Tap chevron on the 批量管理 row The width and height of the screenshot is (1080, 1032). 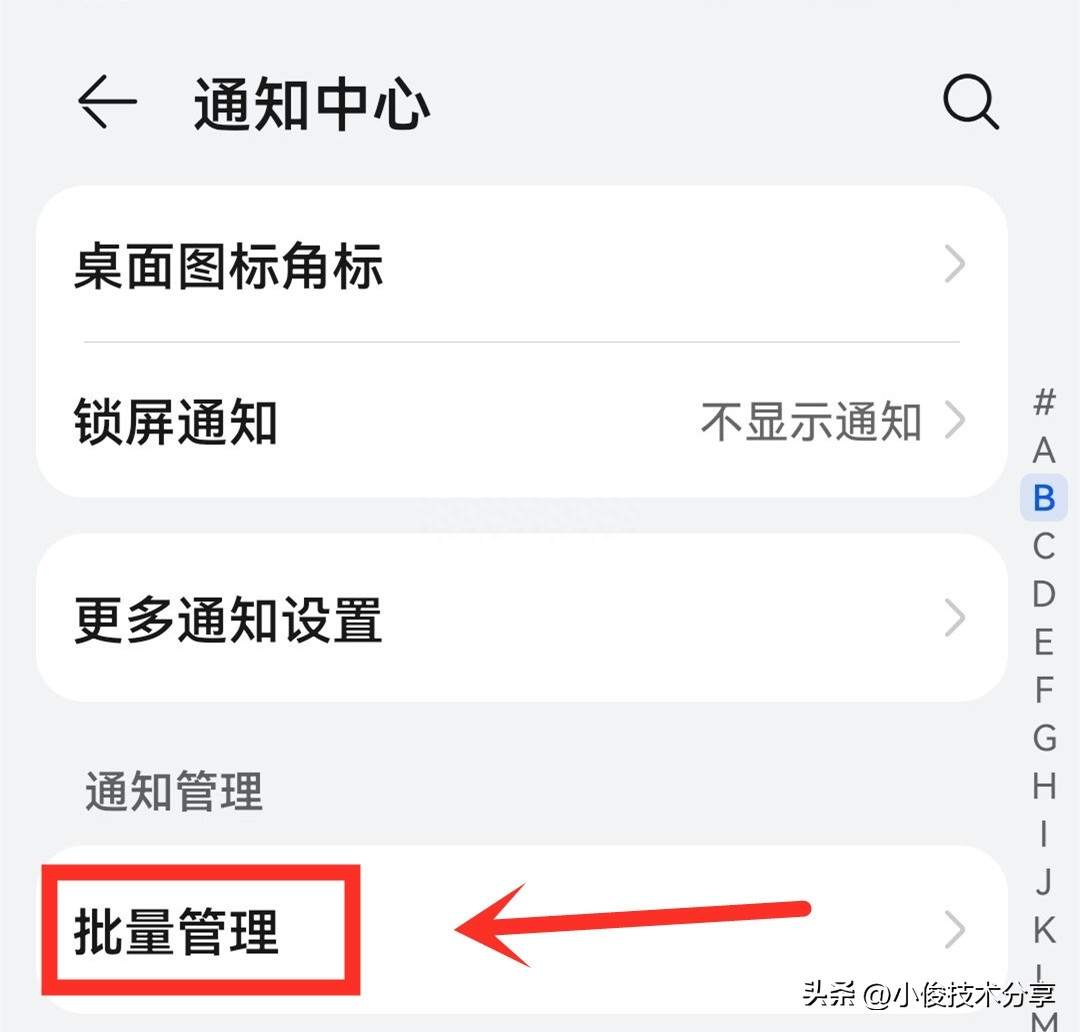(x=955, y=930)
